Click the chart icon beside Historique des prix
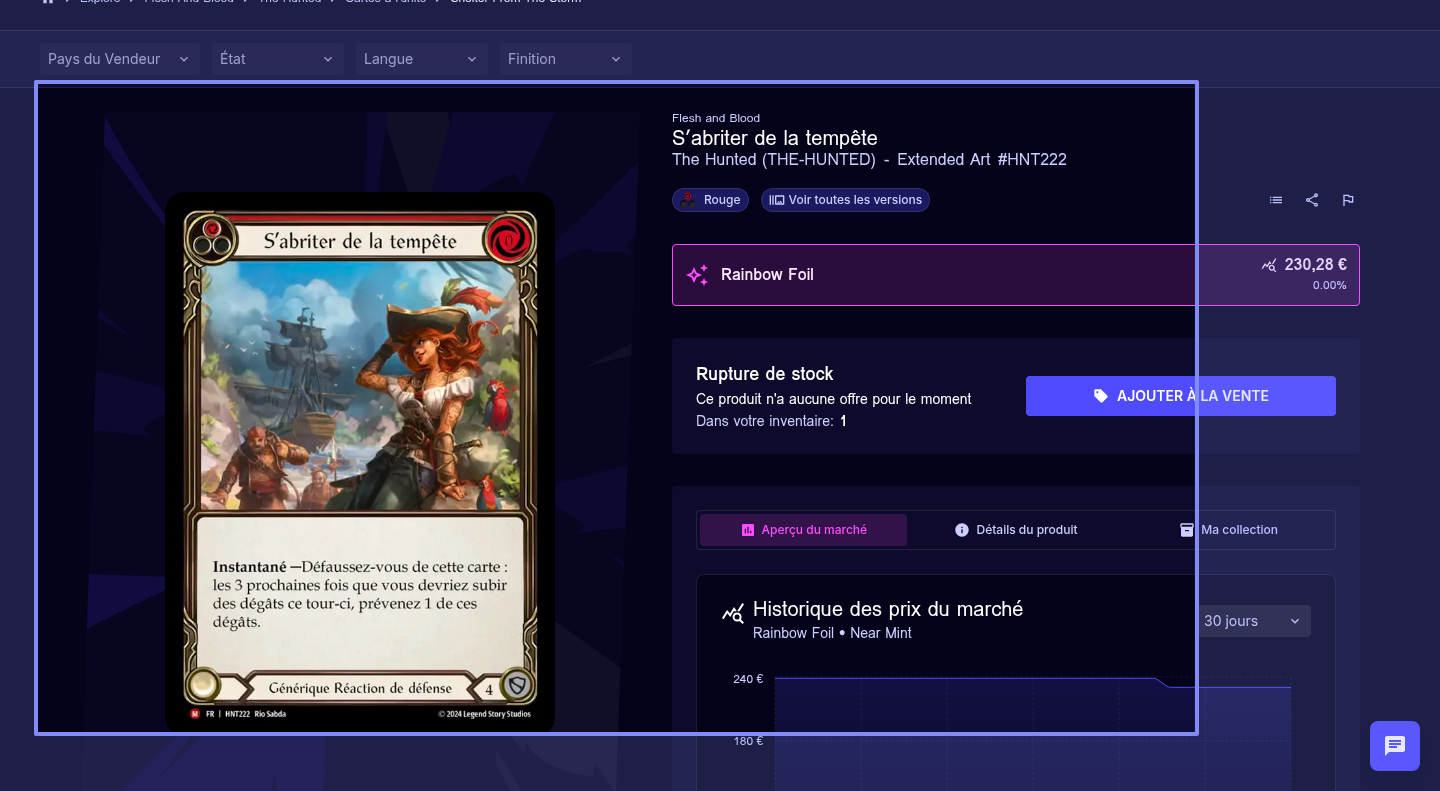Image resolution: width=1440 pixels, height=791 pixels. (733, 613)
